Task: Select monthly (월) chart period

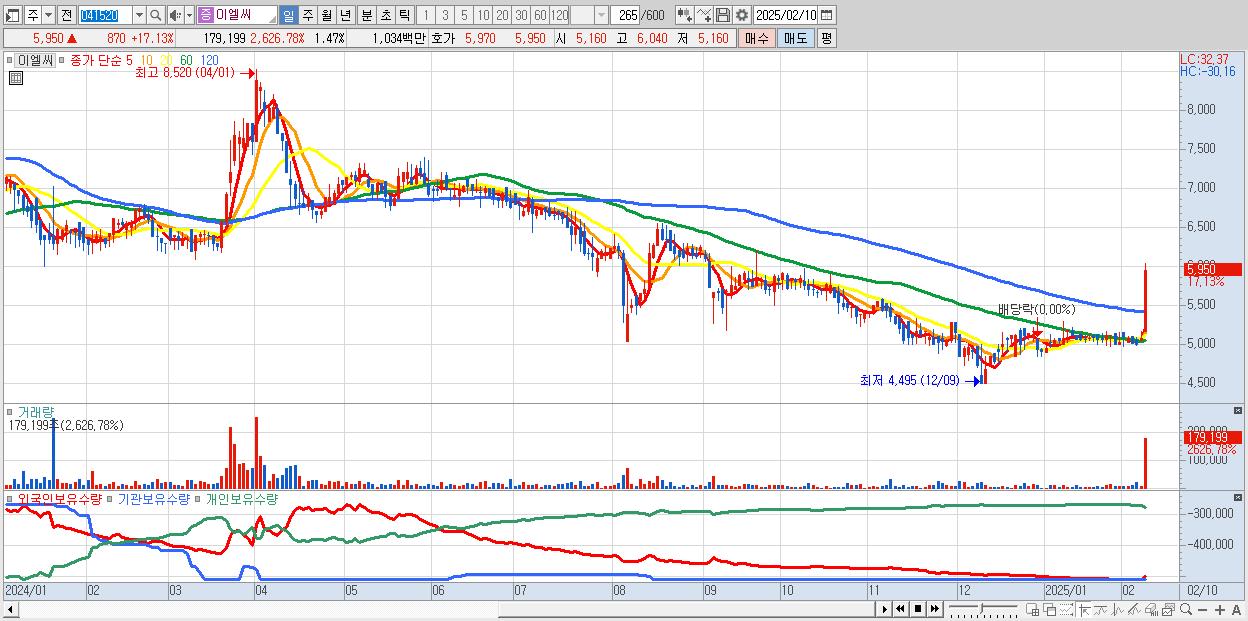Action: point(326,15)
